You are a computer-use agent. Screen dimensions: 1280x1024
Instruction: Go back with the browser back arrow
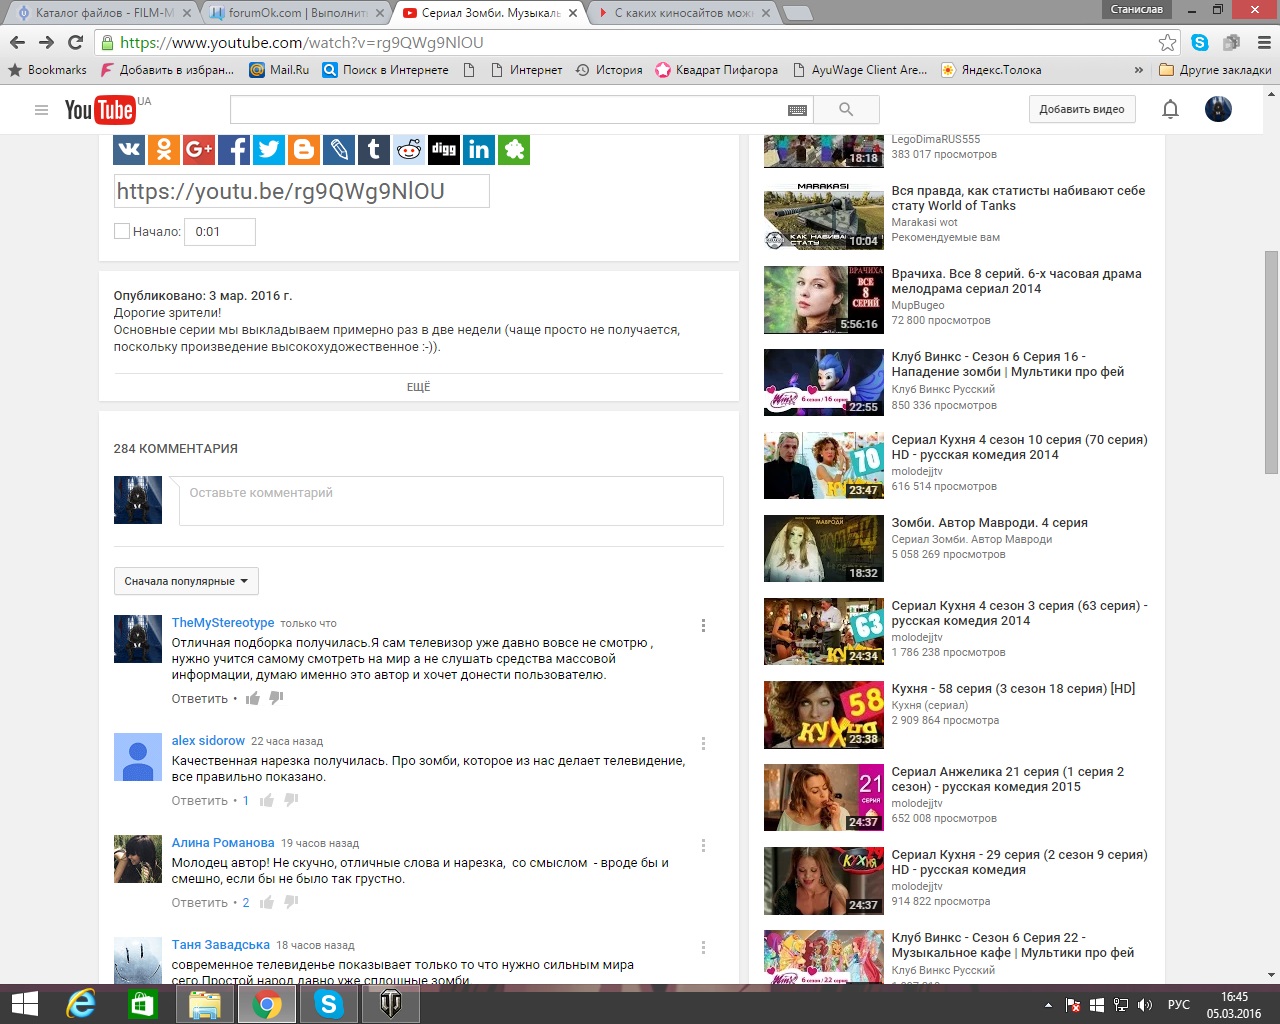[17, 42]
